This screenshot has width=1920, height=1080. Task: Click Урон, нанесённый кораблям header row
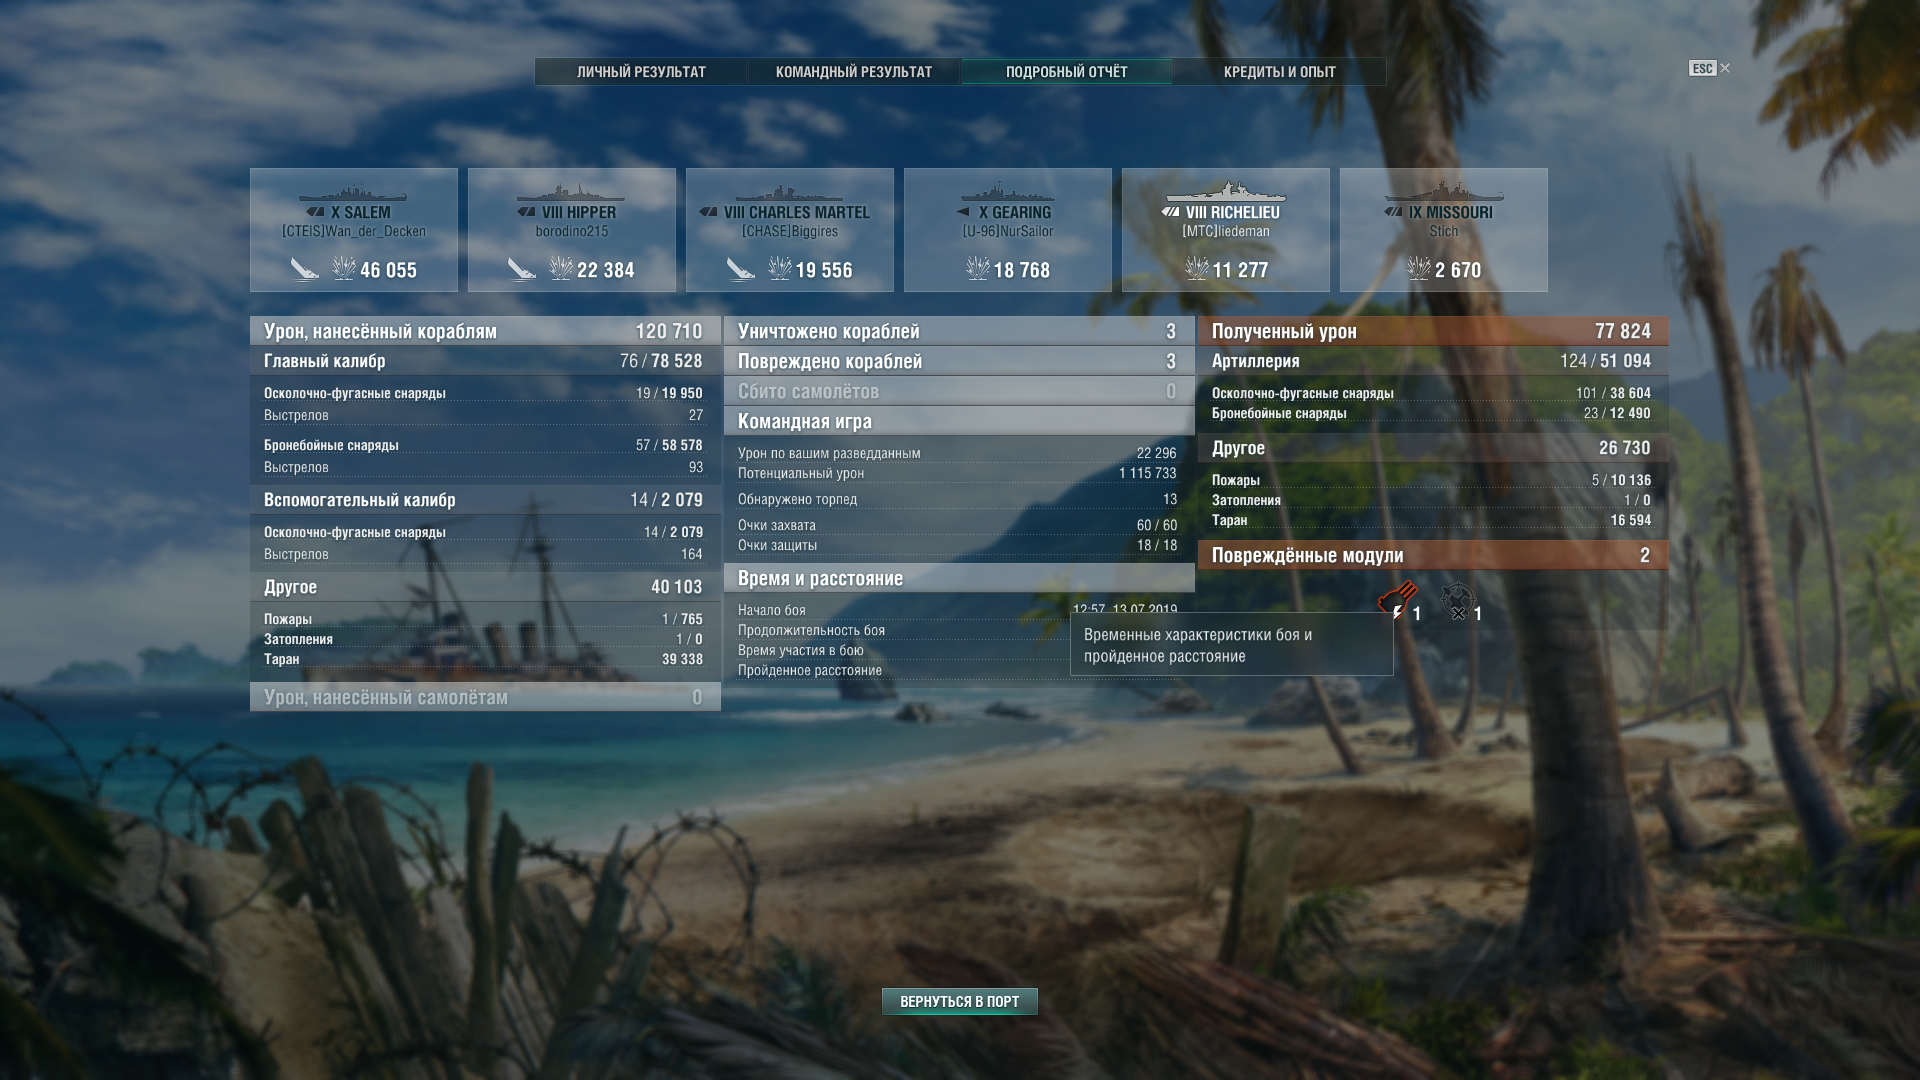point(485,331)
